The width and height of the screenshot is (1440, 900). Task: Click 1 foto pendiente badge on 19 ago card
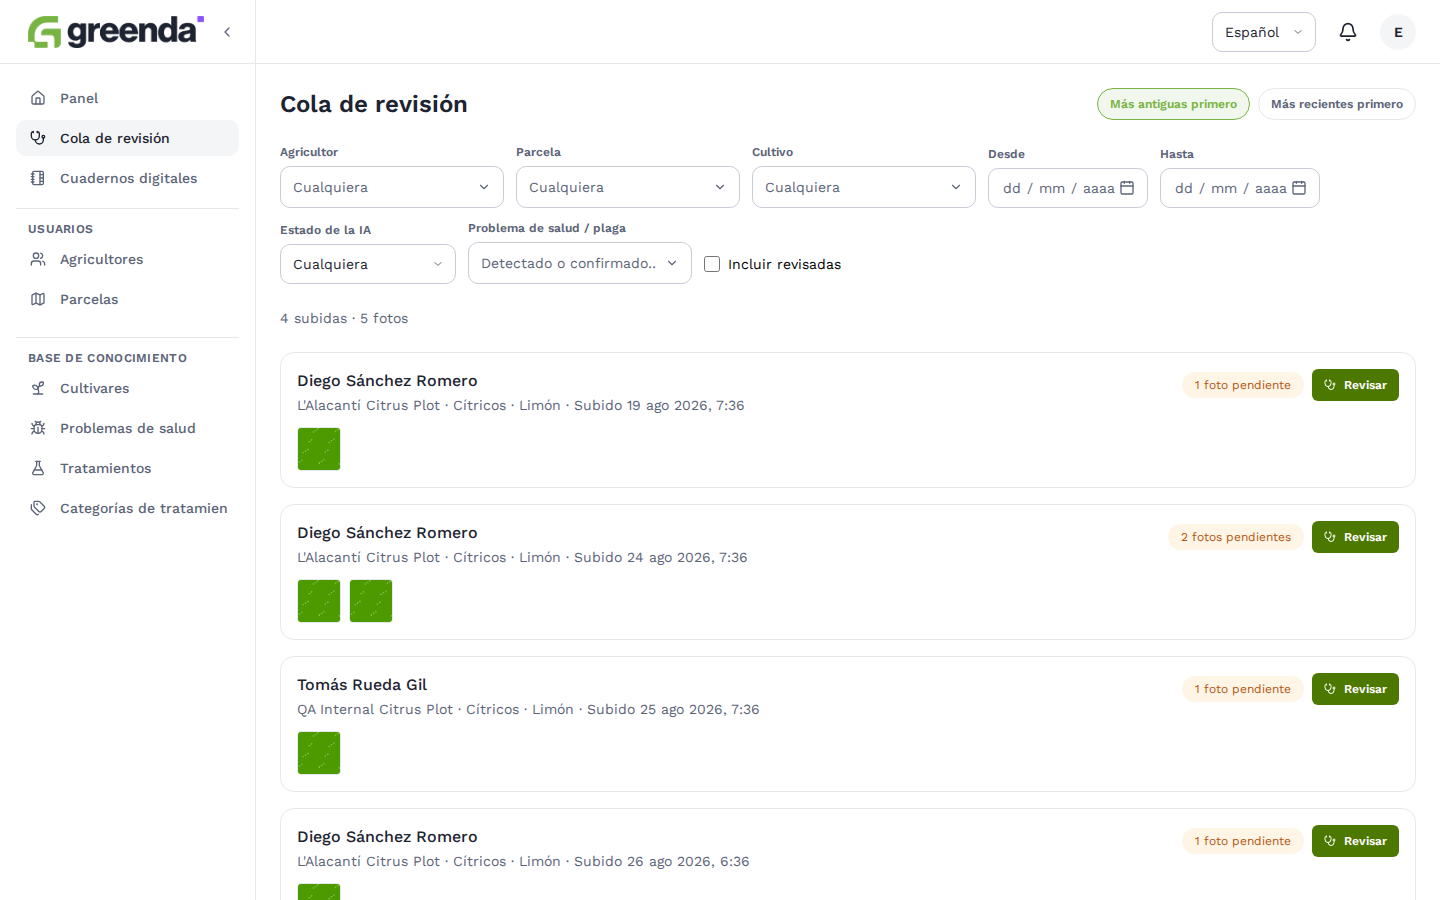point(1243,385)
